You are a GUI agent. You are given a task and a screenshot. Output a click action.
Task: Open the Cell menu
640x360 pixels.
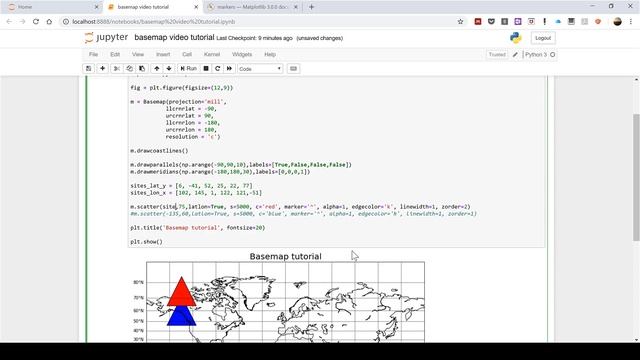click(187, 54)
